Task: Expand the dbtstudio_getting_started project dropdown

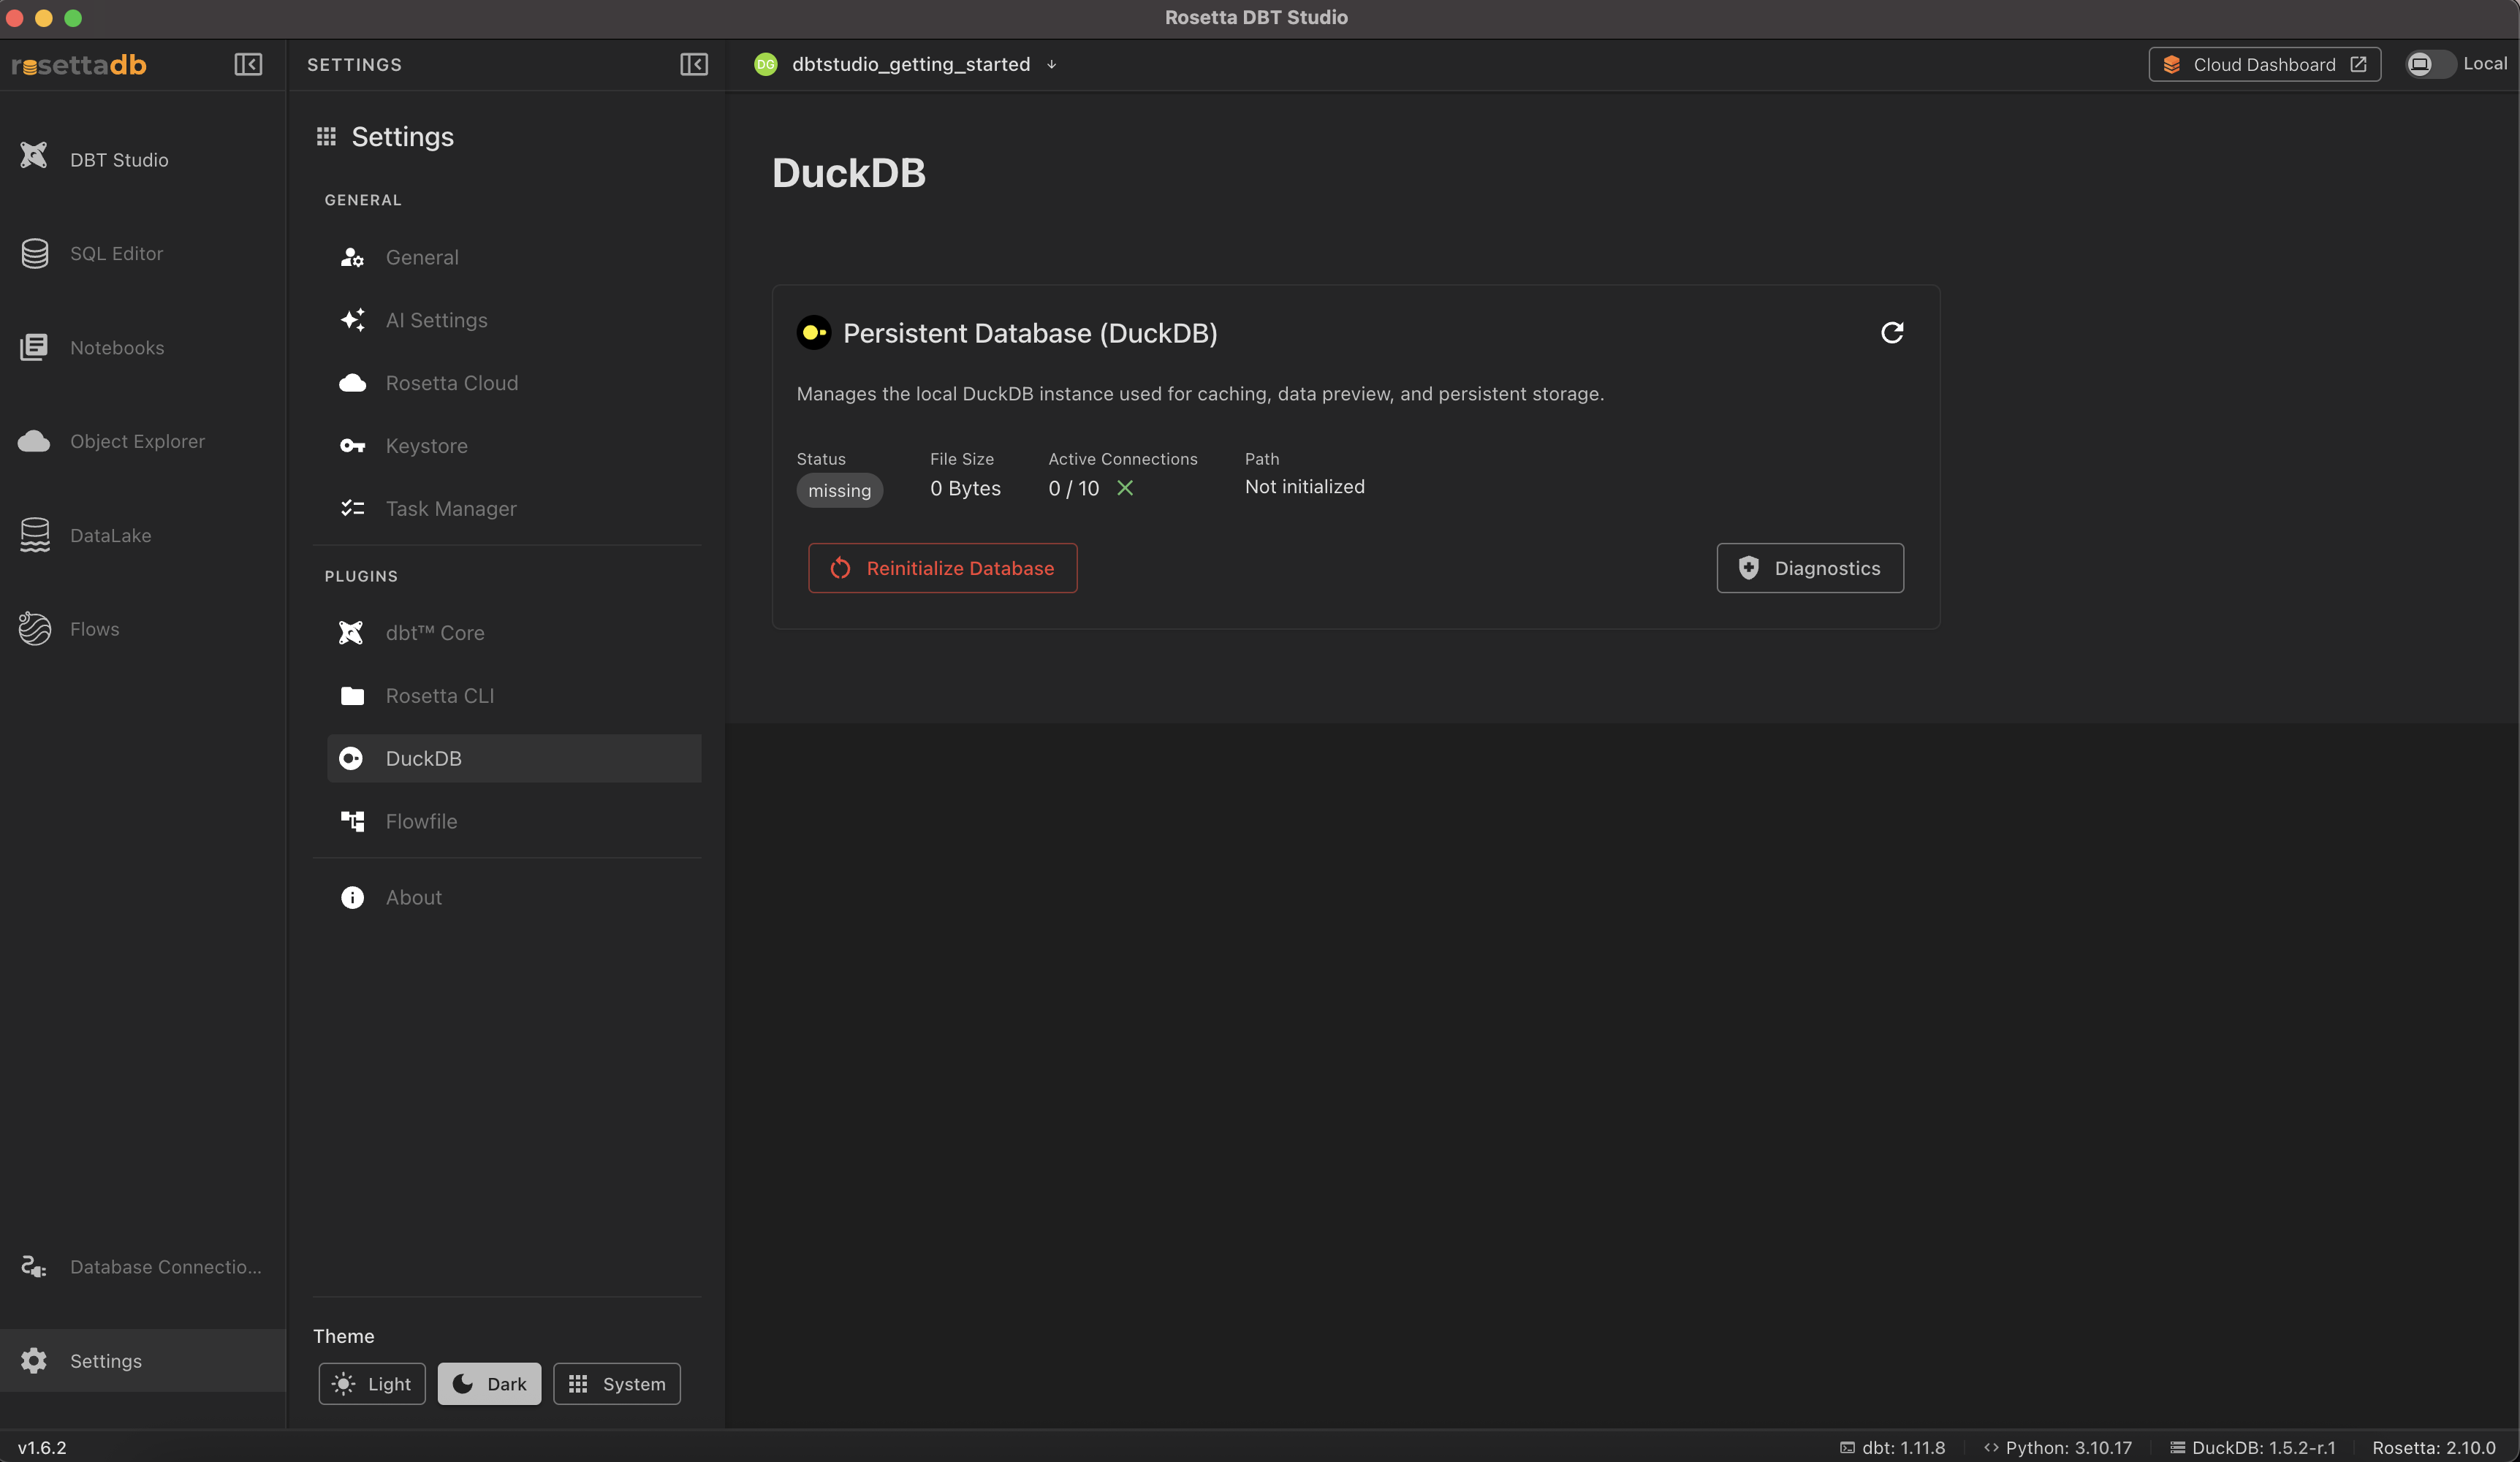Action: pyautogui.click(x=1052, y=64)
